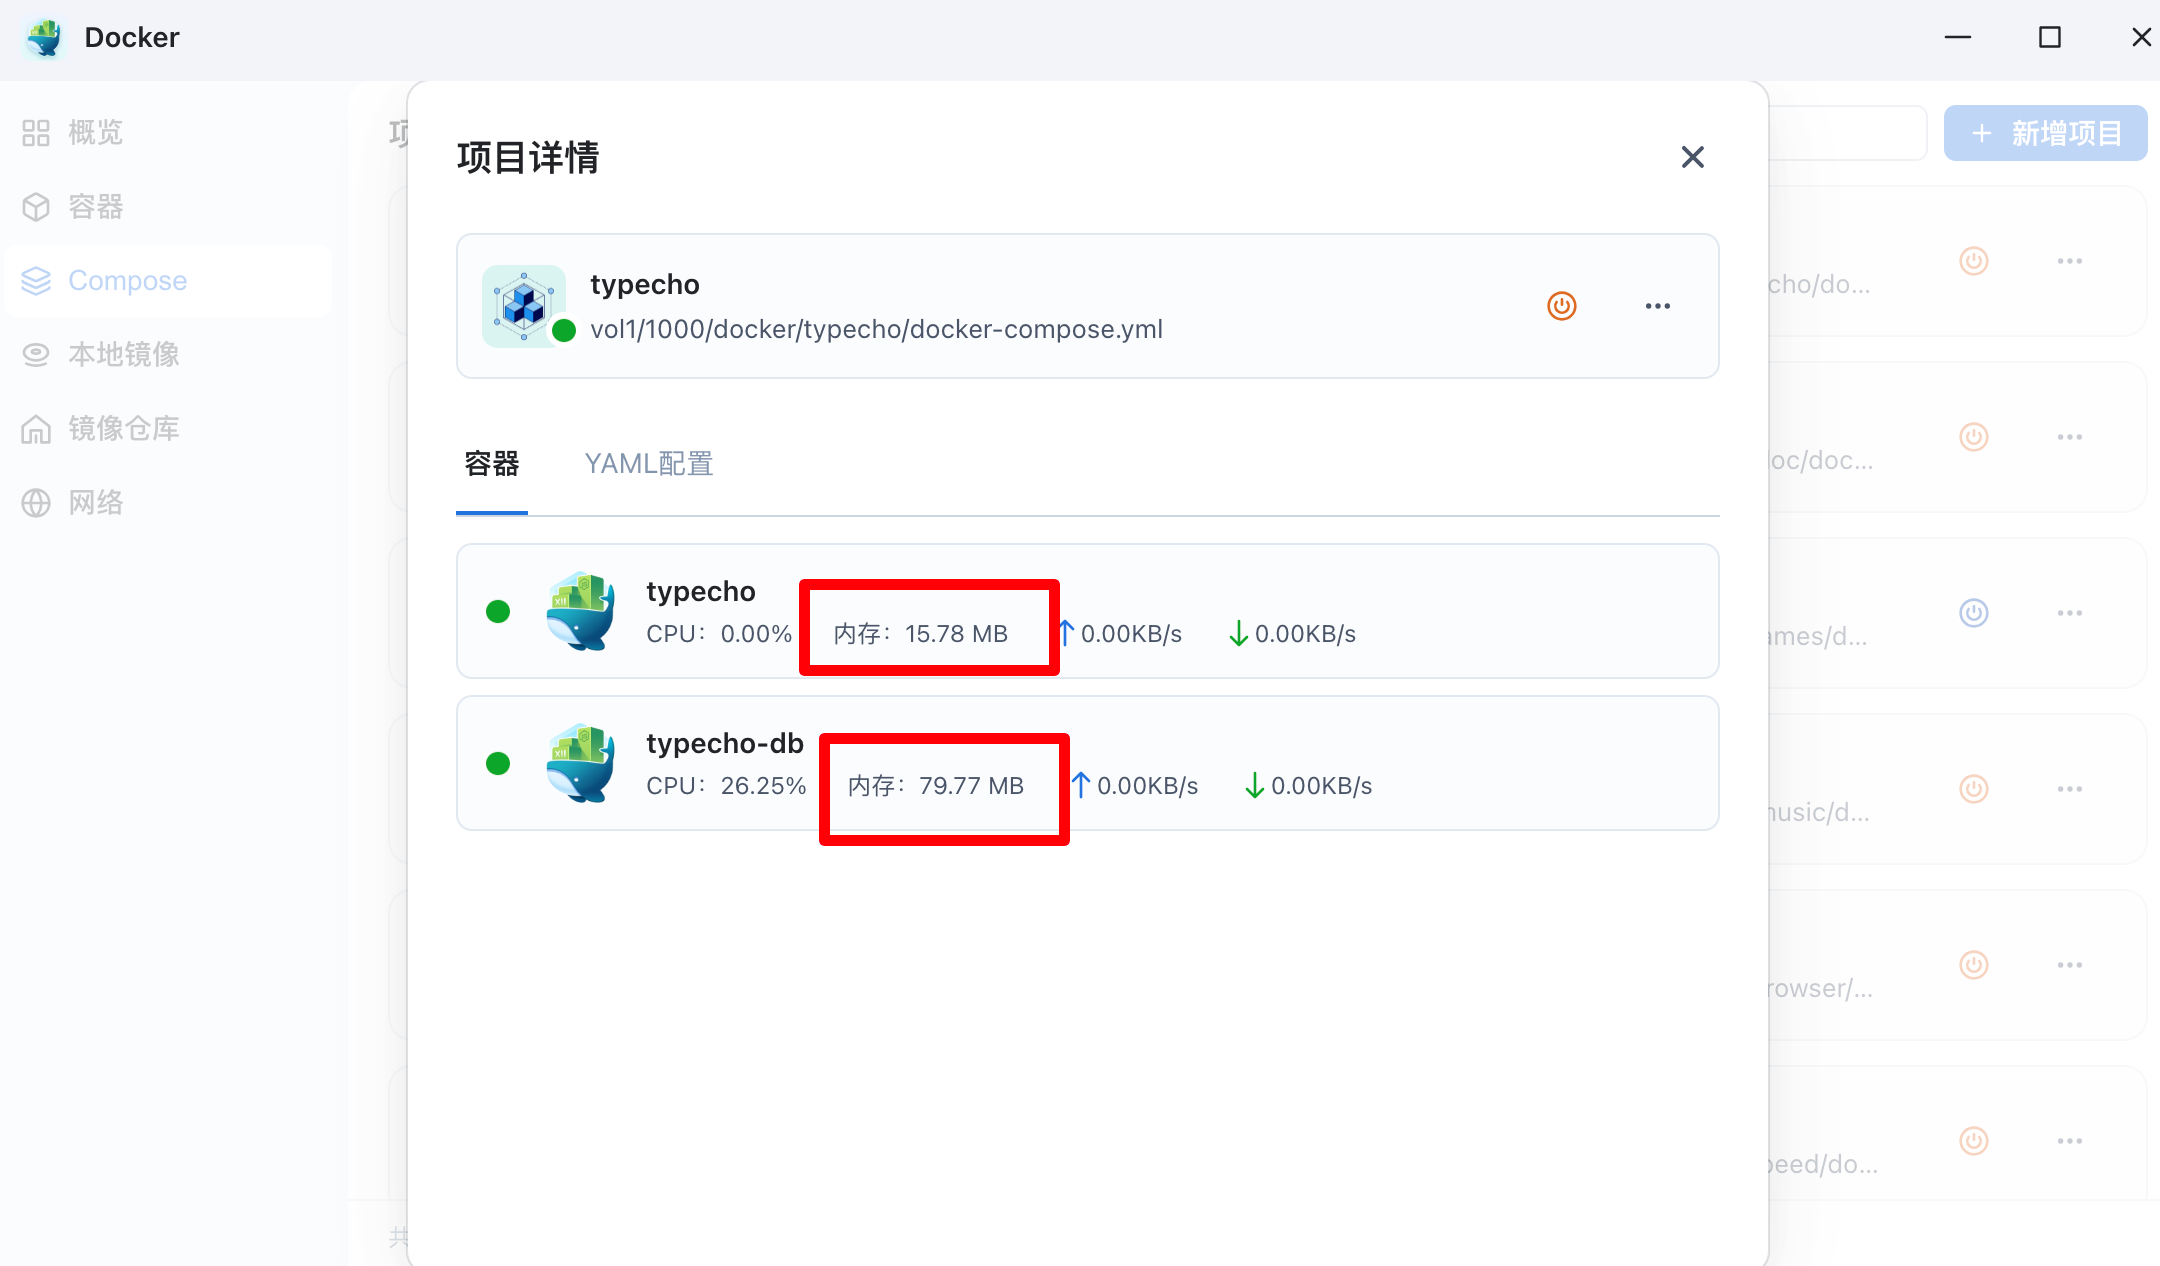The image size is (2160, 1266).
Task: Toggle power for typecho project in dialog
Action: (1561, 306)
